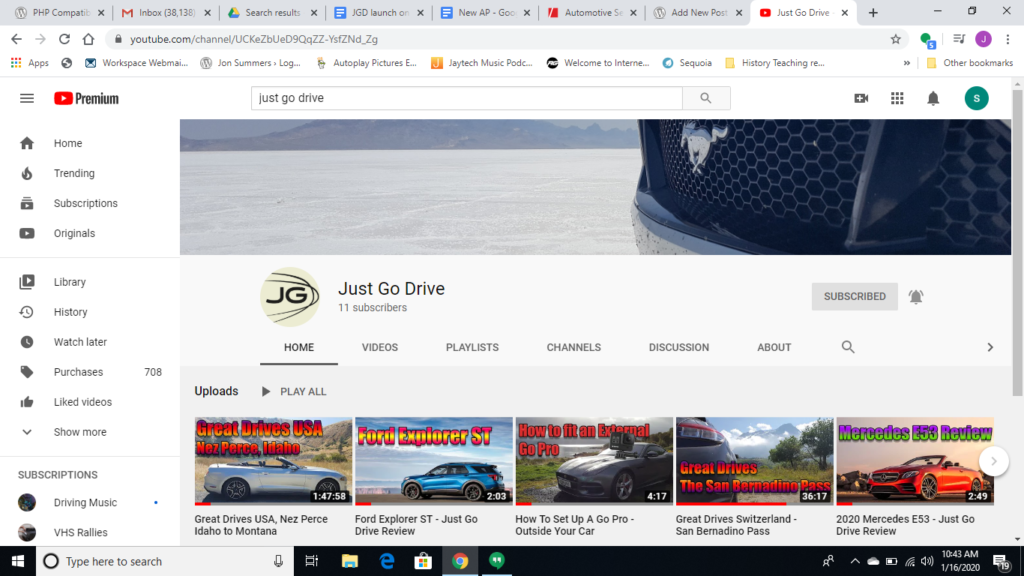Expand hidden bookmarks with double chevron

click(x=906, y=63)
